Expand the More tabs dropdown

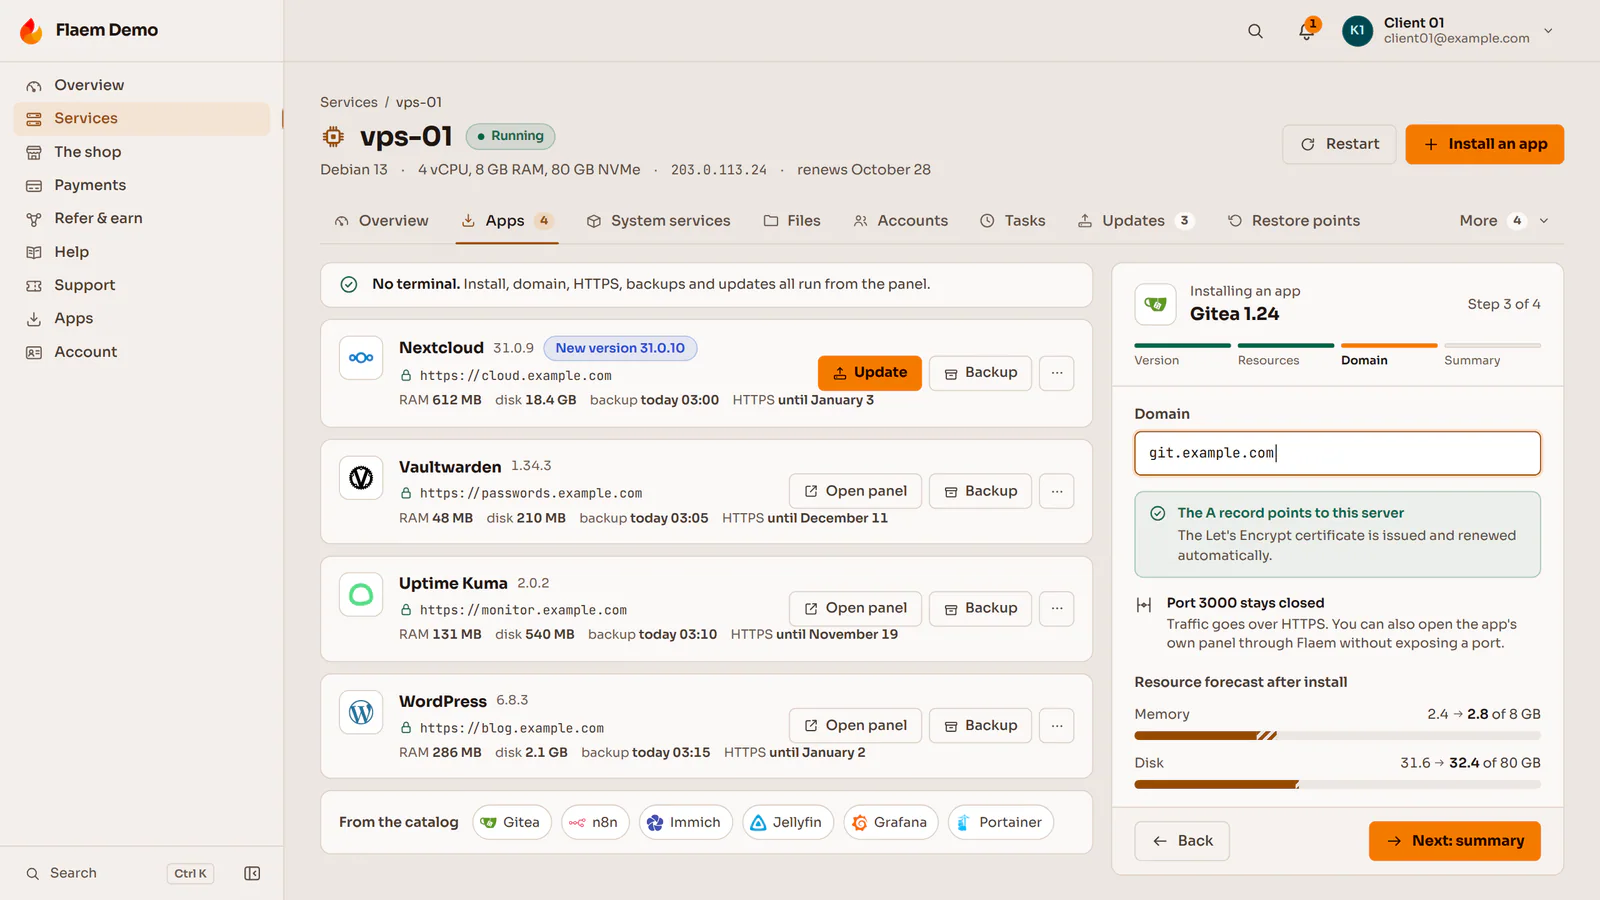tap(1504, 221)
